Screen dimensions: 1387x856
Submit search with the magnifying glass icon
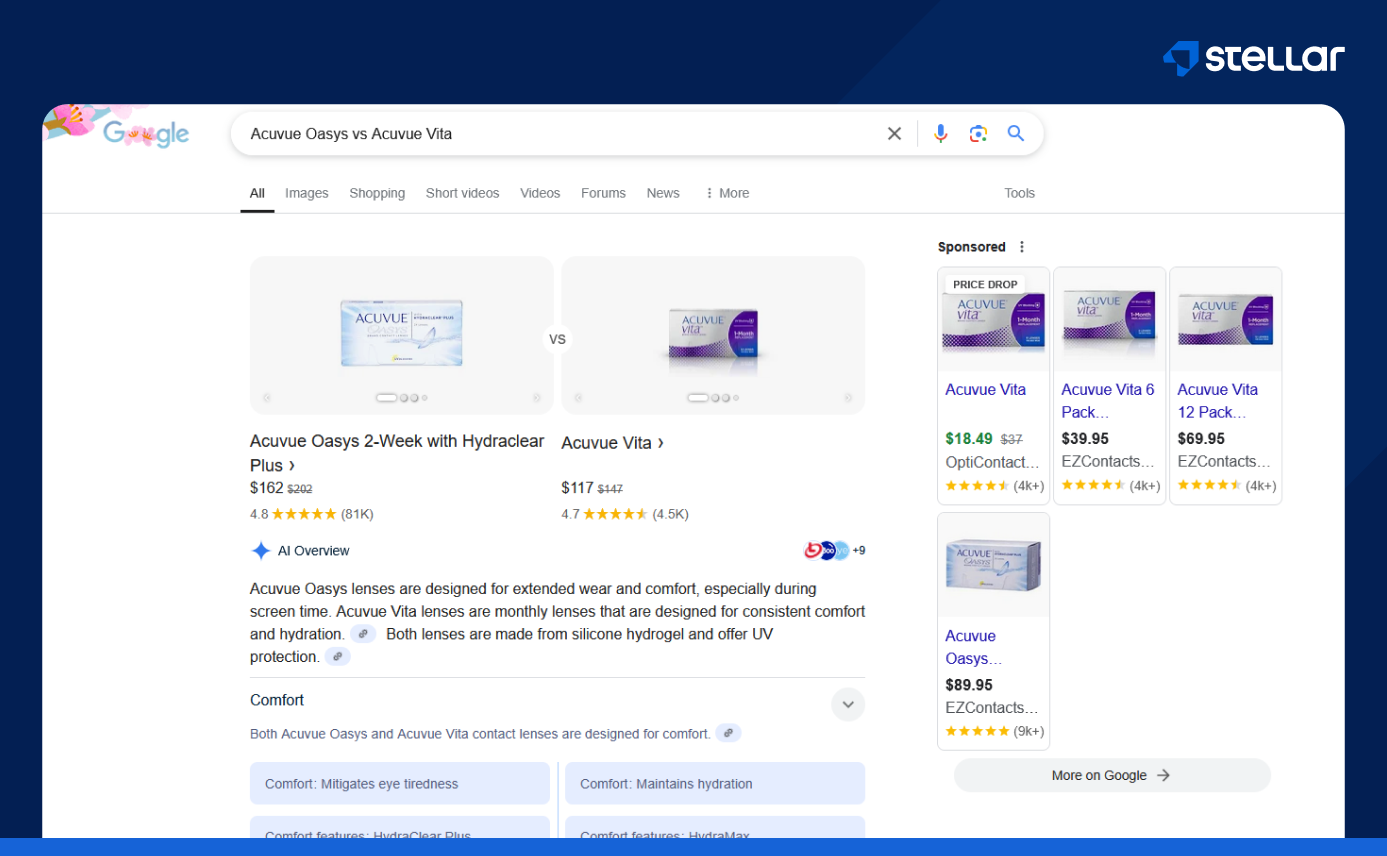1016,134
